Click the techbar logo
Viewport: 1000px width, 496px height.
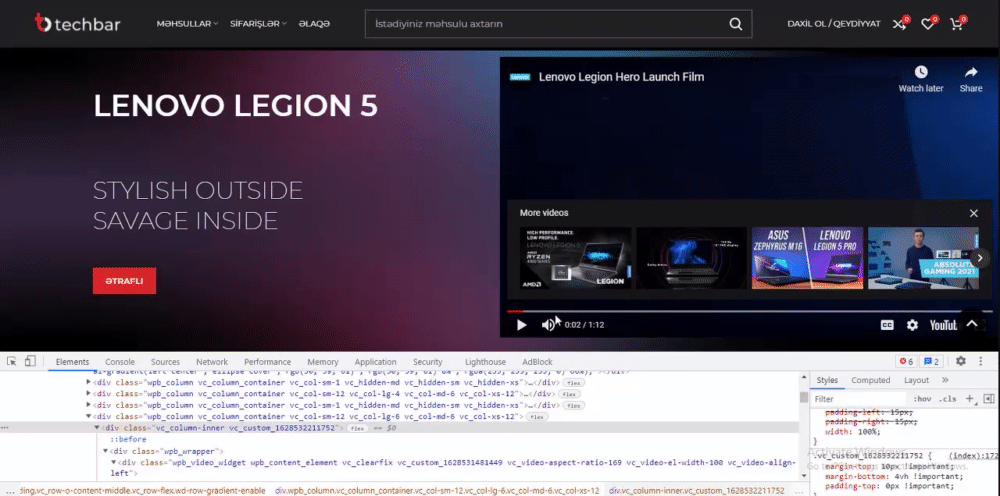(77, 24)
